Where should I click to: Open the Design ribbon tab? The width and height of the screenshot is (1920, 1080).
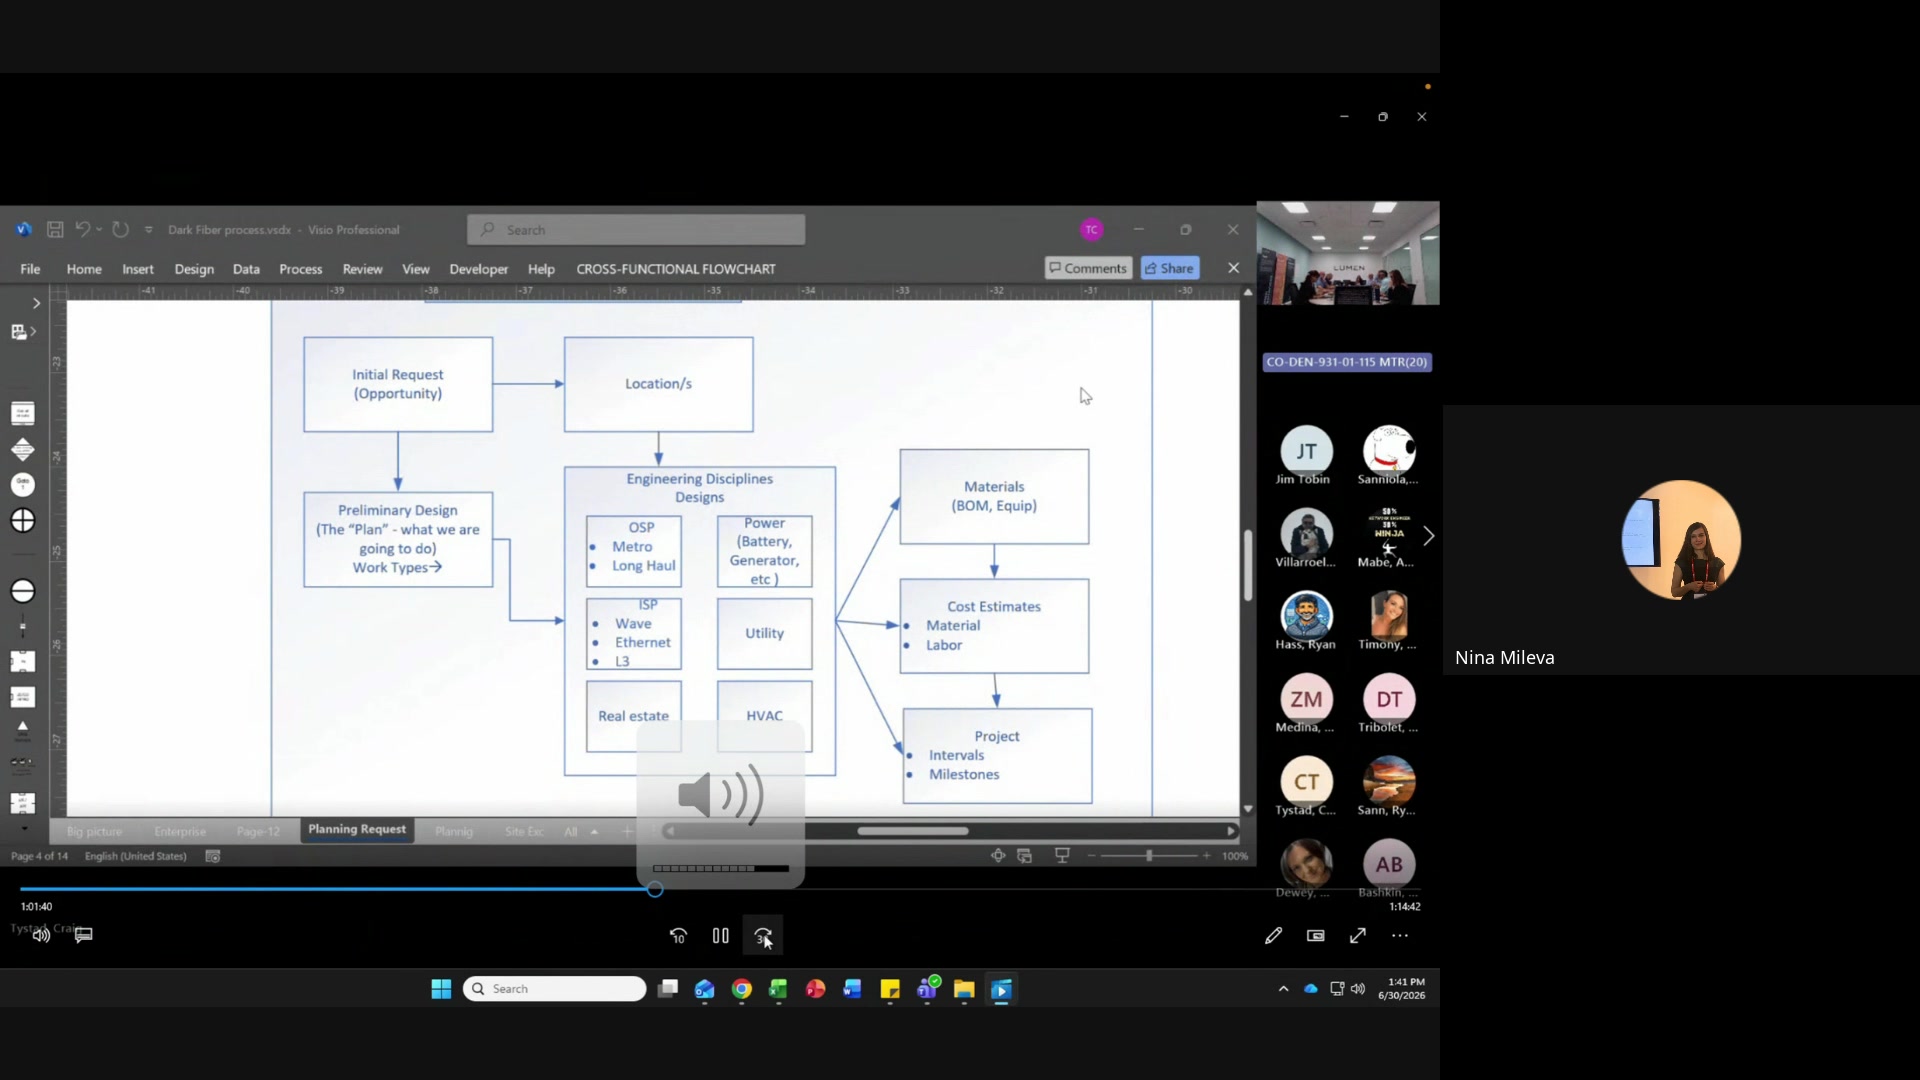click(x=194, y=269)
